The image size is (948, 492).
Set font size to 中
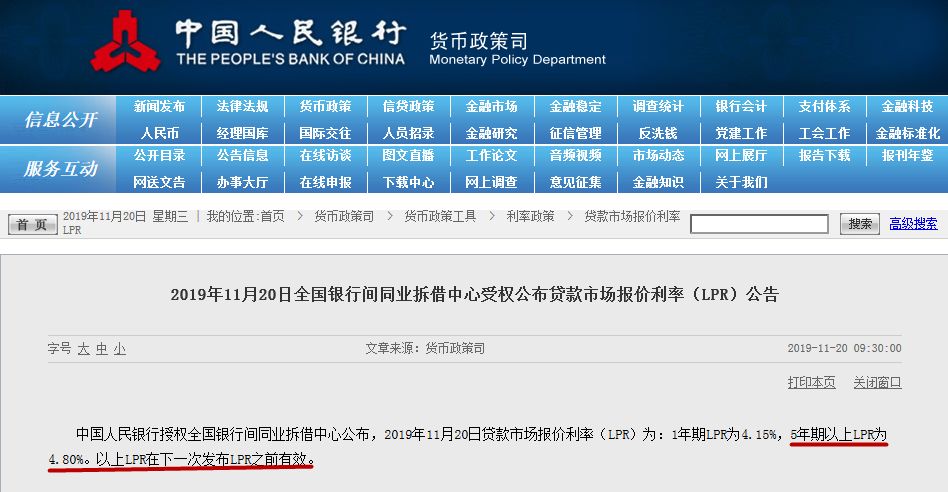coord(102,349)
